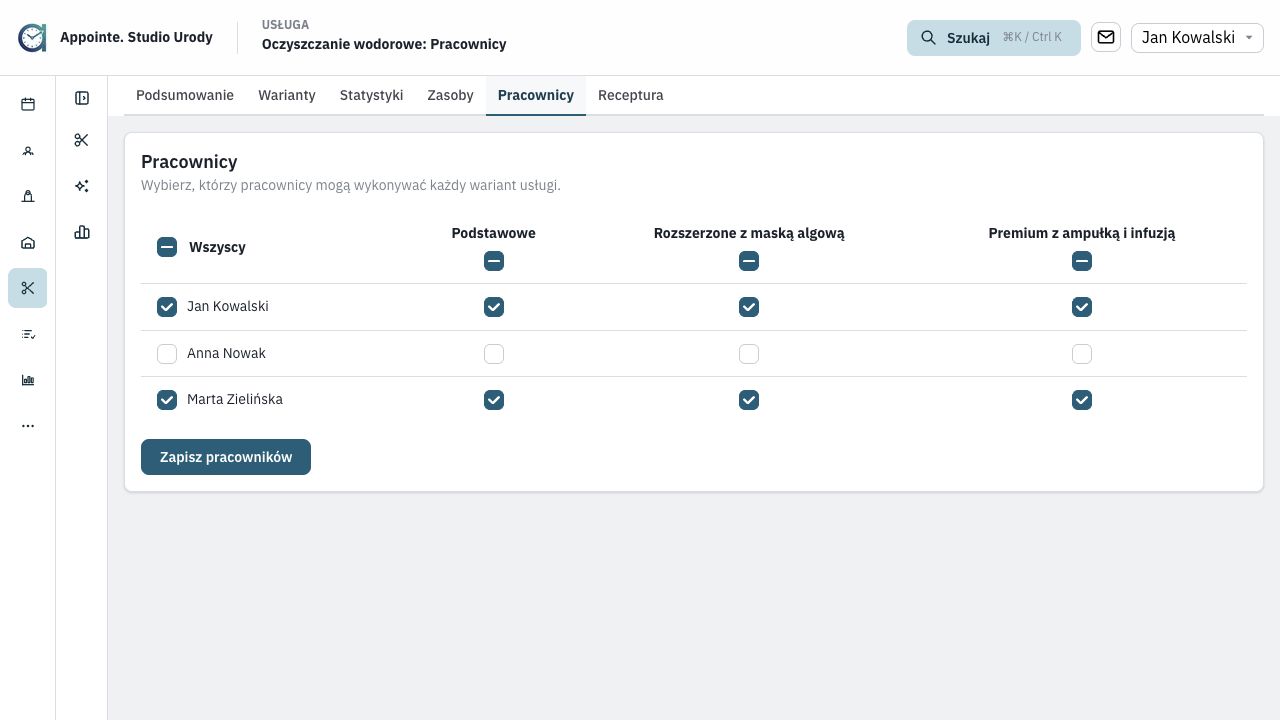Switch to the Warianty tab
Screen dimensions: 1280x720
pos(287,95)
